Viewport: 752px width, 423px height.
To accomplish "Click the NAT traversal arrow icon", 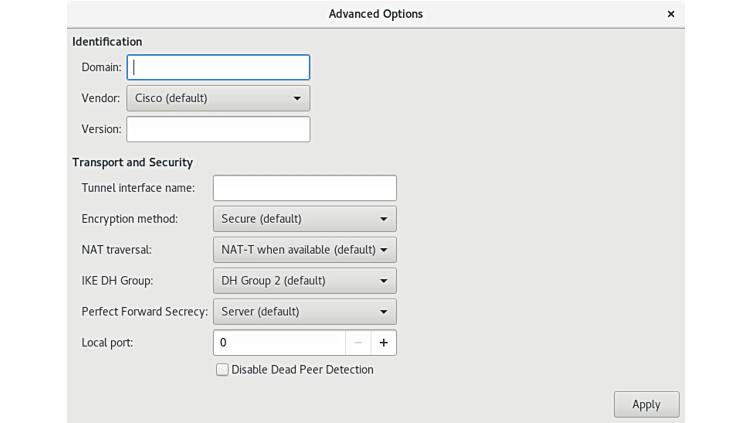I will point(384,250).
